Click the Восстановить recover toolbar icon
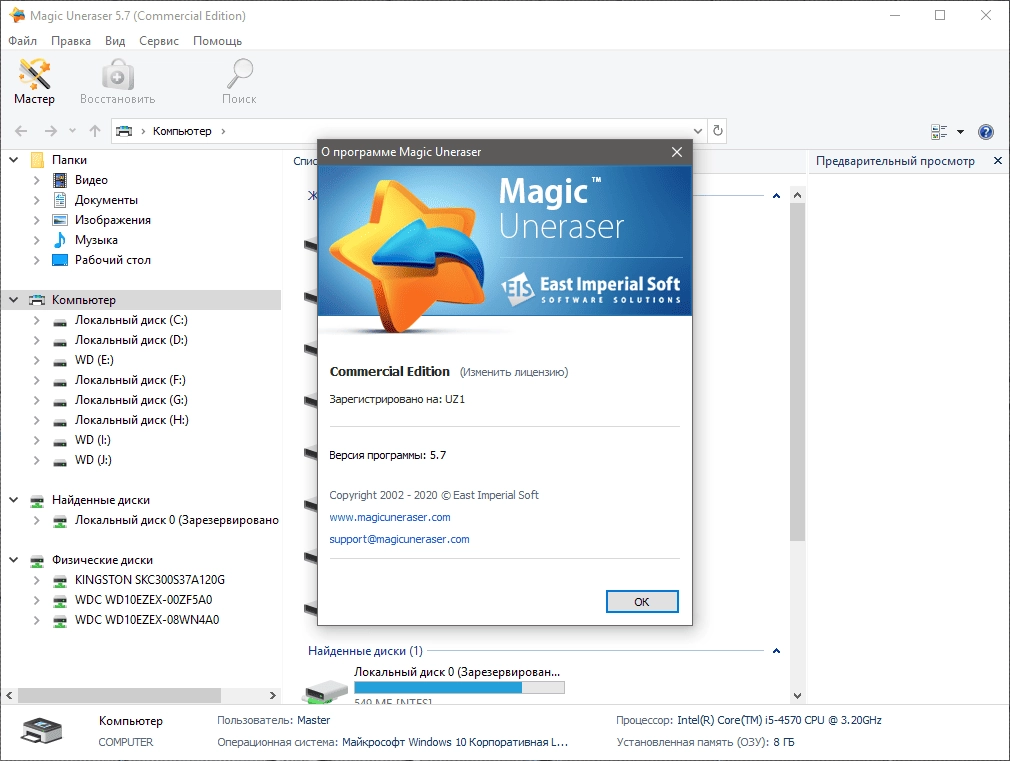Viewport: 1010px width, 761px height. 117,81
